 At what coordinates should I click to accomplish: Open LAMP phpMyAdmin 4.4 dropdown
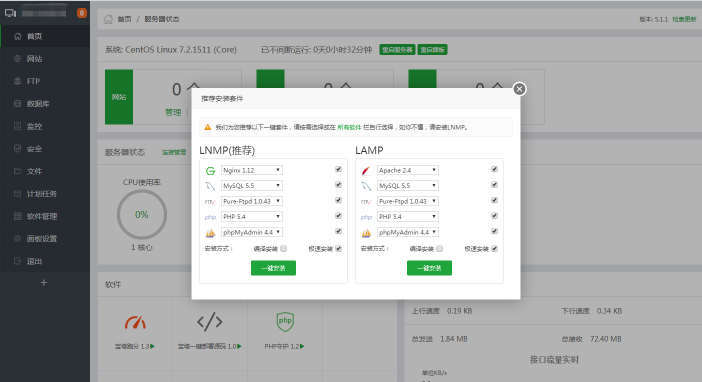click(408, 232)
